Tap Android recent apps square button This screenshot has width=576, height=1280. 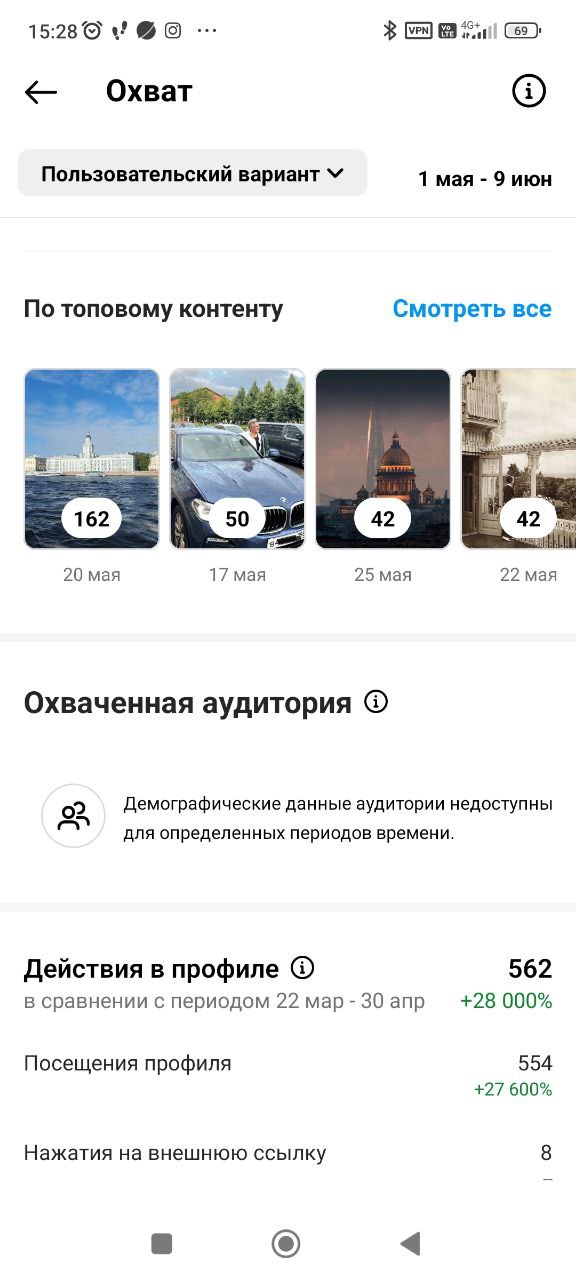pos(161,1243)
